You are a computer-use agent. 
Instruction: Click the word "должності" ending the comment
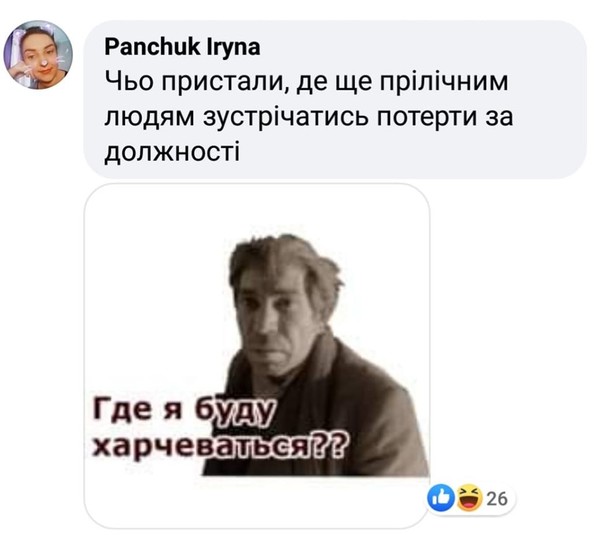[x=172, y=152]
